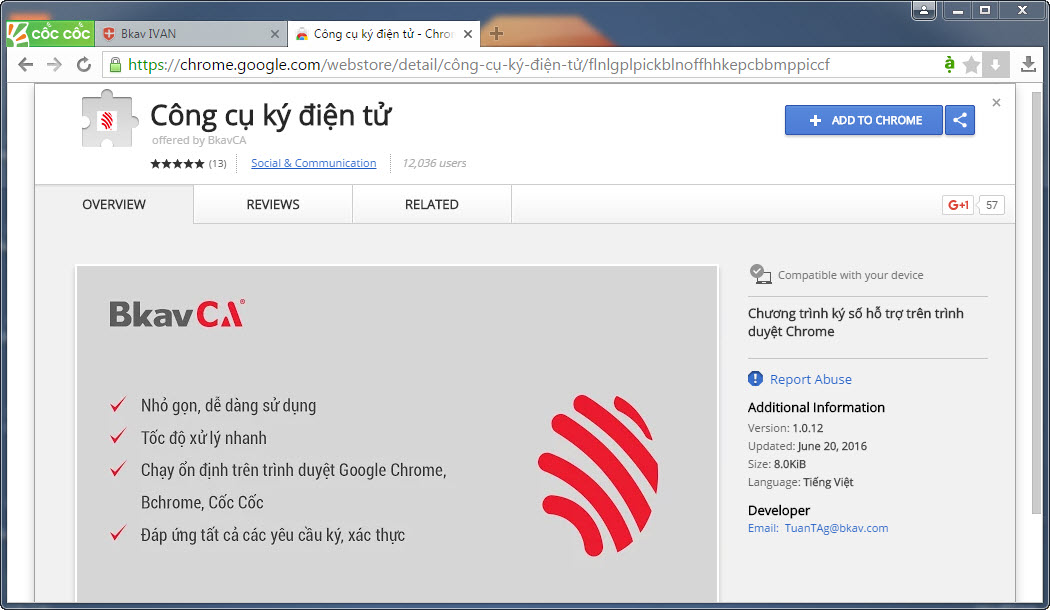Open the REVIEWS tab
Screen dimensions: 1050x610
(273, 204)
